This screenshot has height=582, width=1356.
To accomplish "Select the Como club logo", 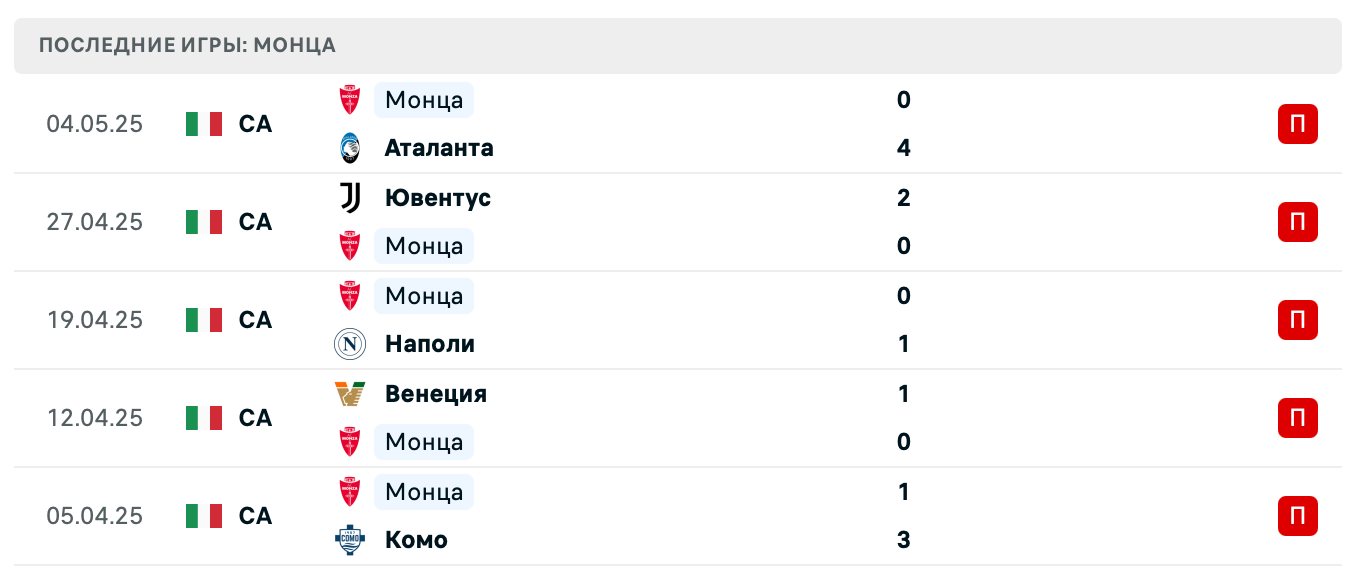I will pos(349,540).
